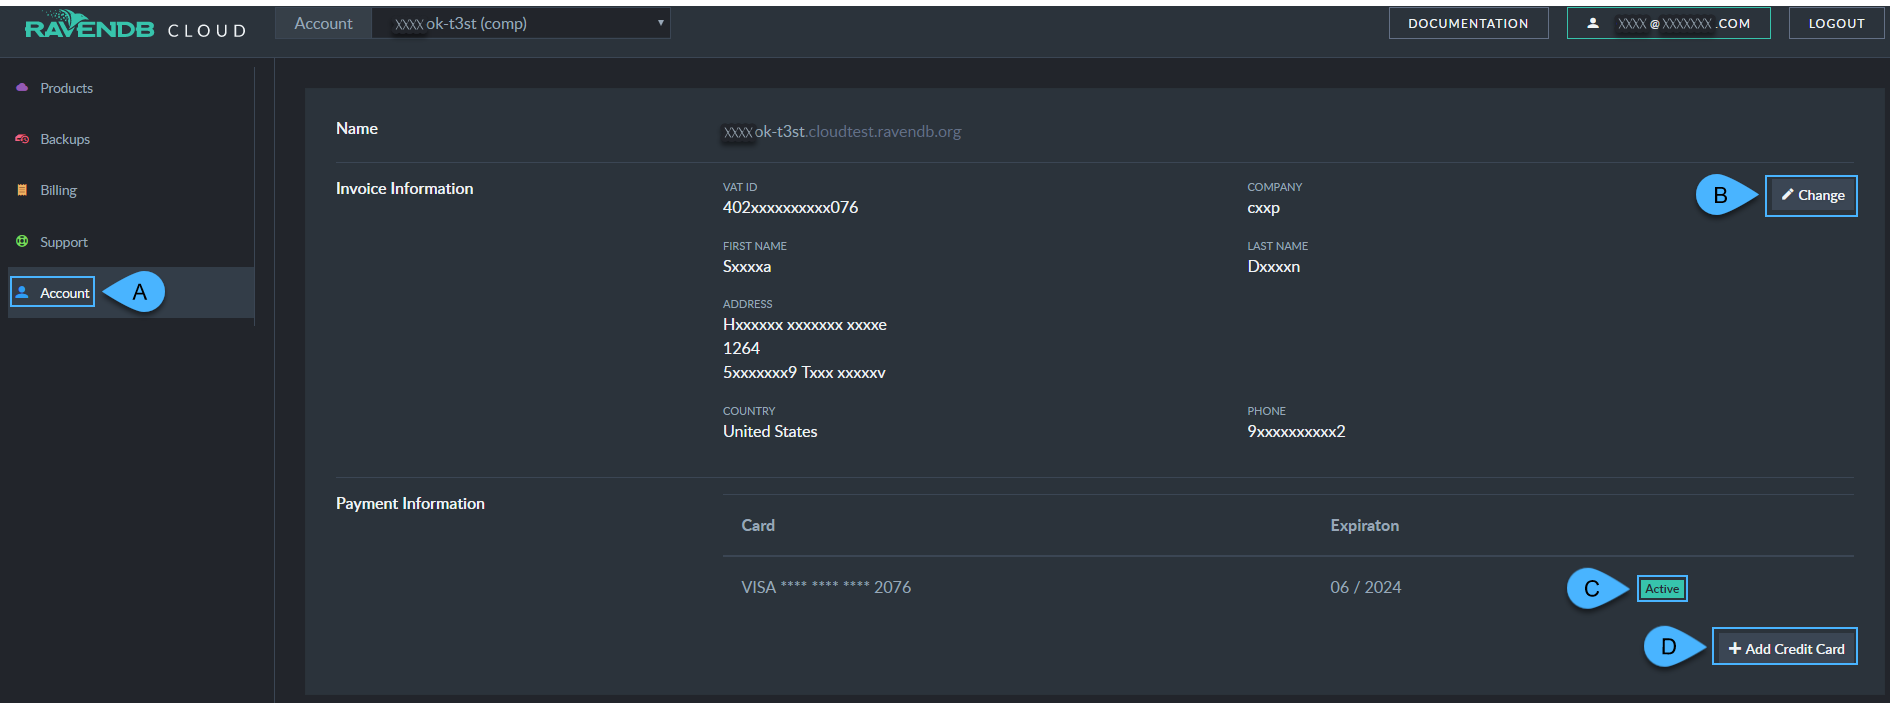Click the Payment Information heading
This screenshot has width=1890, height=703.
[x=410, y=504]
